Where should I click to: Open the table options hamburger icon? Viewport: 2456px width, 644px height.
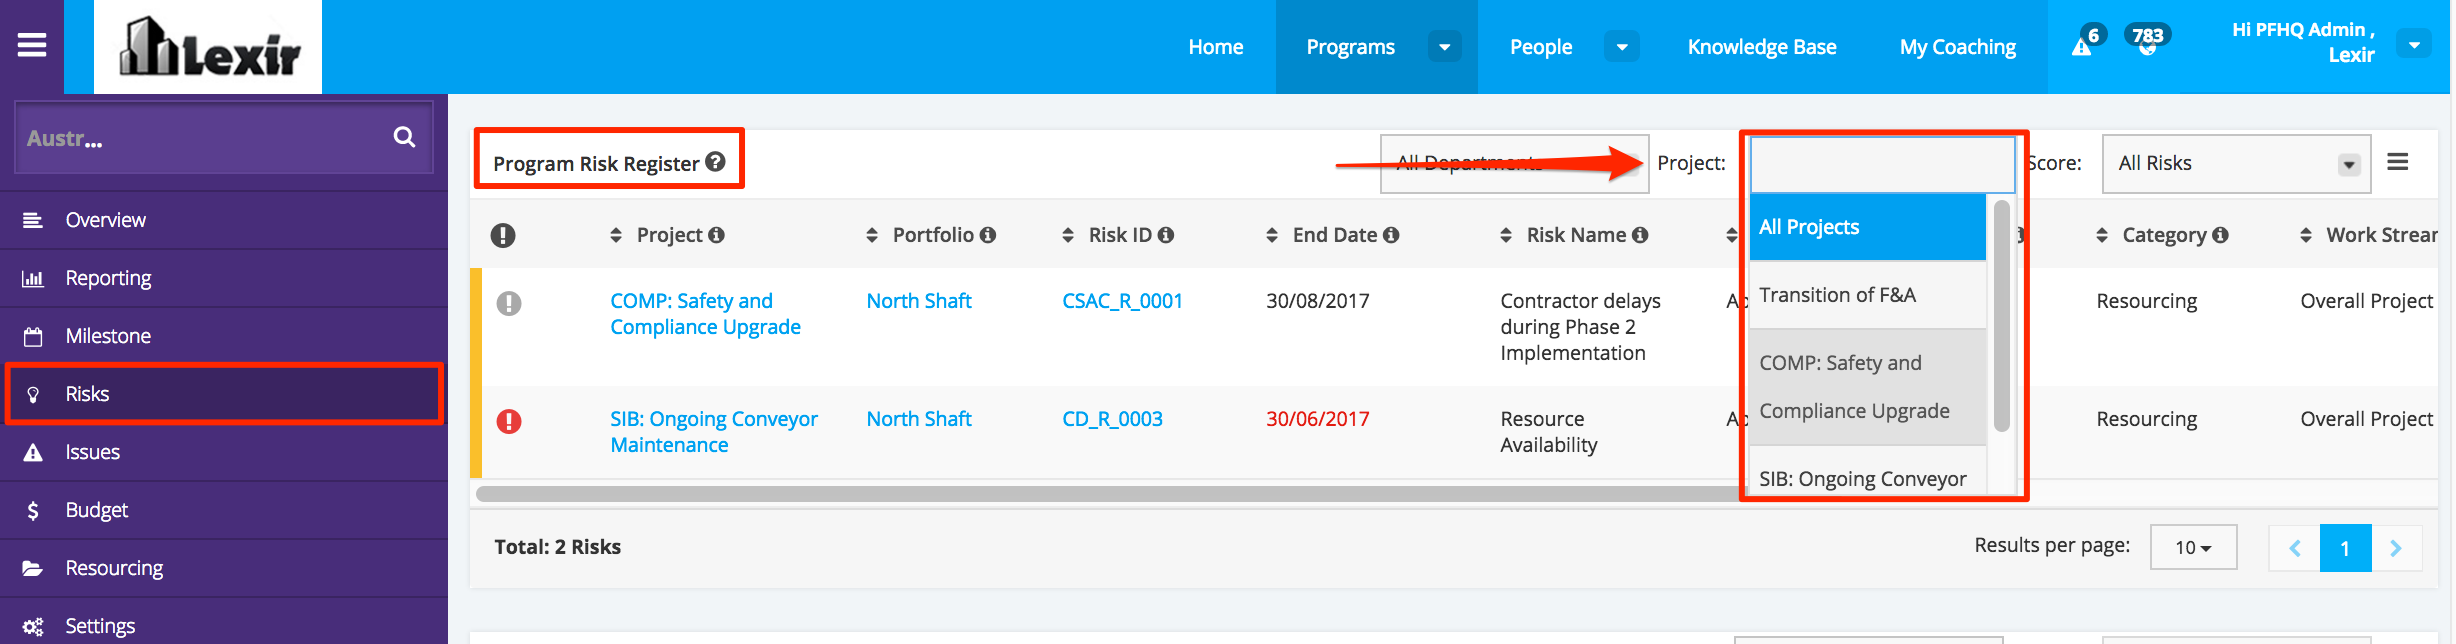2397,162
